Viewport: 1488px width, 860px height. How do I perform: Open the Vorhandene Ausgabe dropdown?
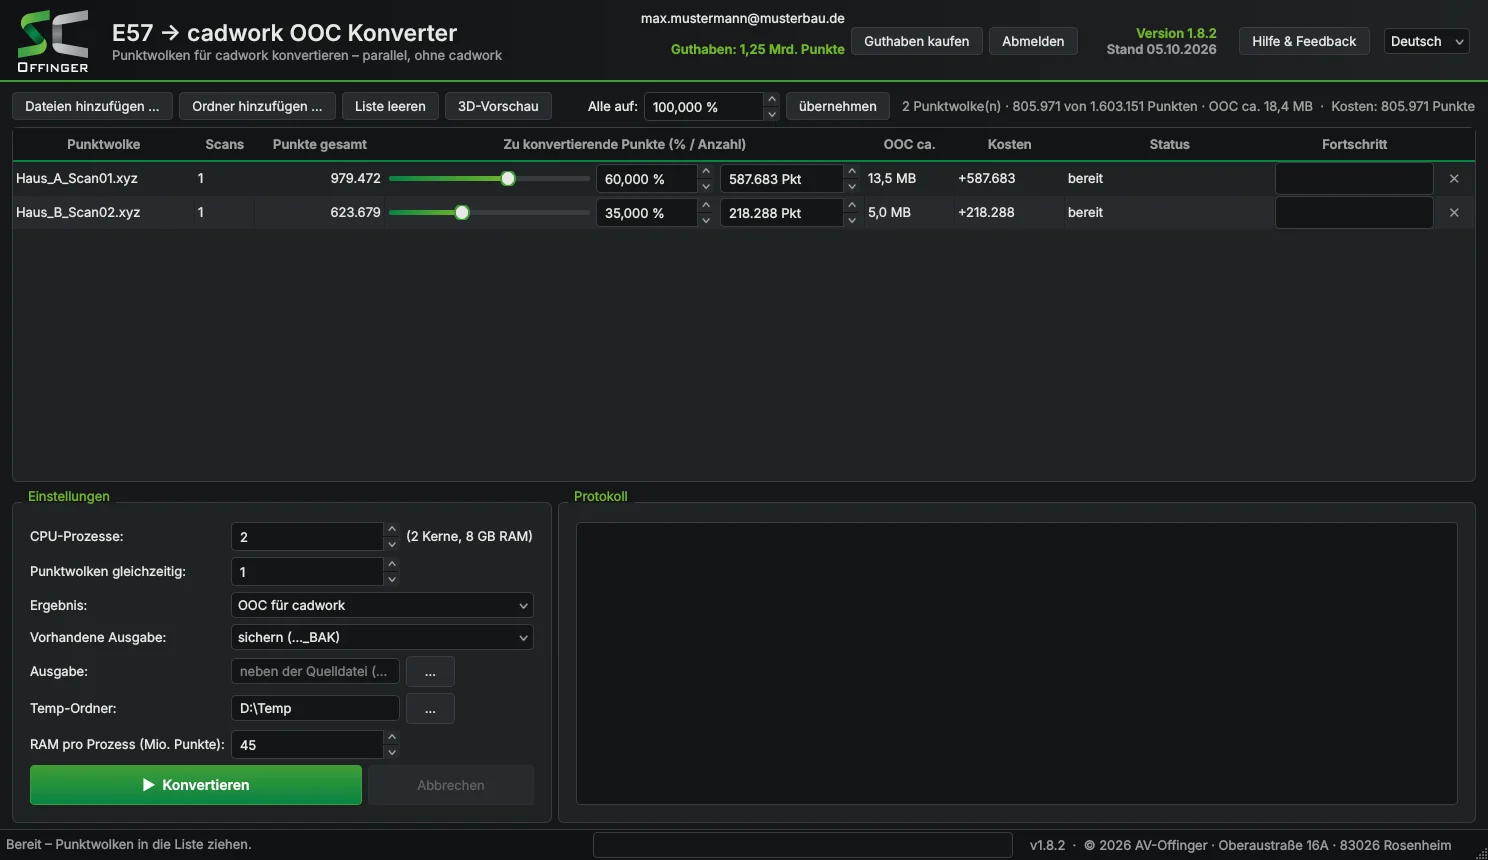click(382, 637)
